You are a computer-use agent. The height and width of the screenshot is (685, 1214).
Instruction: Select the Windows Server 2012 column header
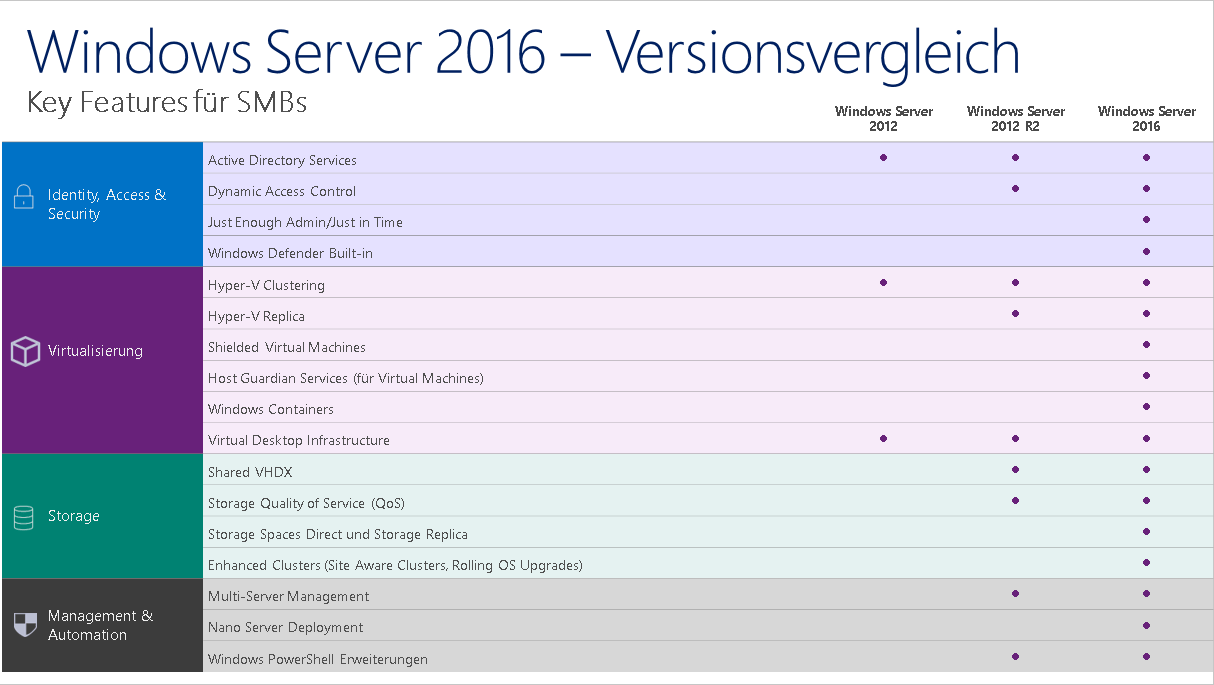point(883,119)
